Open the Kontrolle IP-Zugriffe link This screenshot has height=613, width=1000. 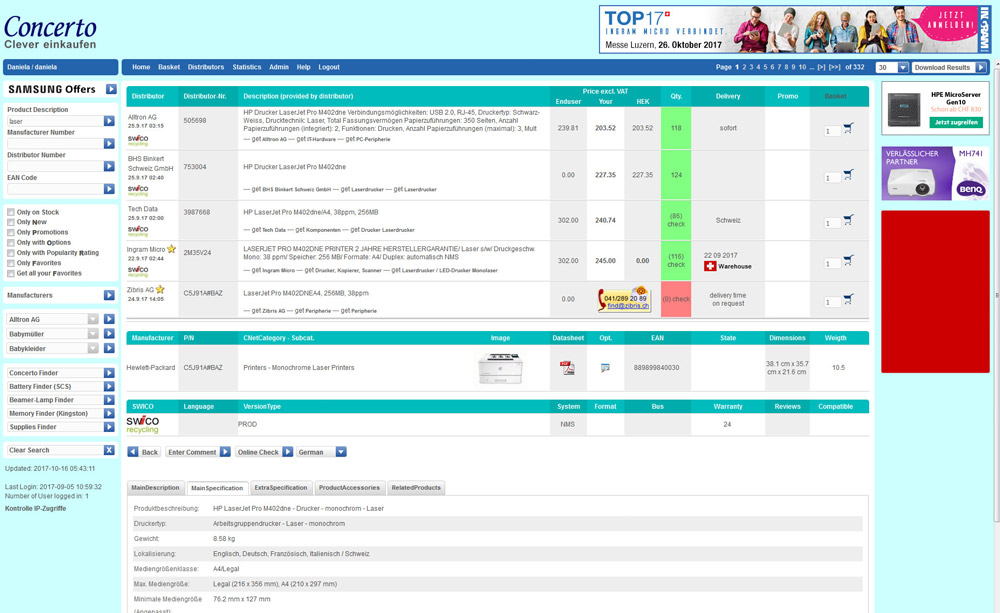pos(36,508)
